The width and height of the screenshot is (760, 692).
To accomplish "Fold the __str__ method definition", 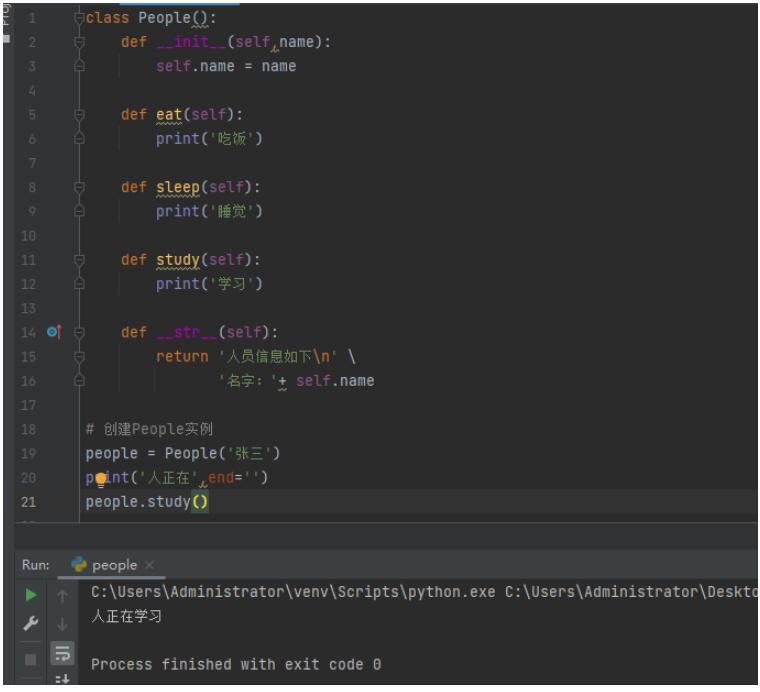I will coord(81,333).
